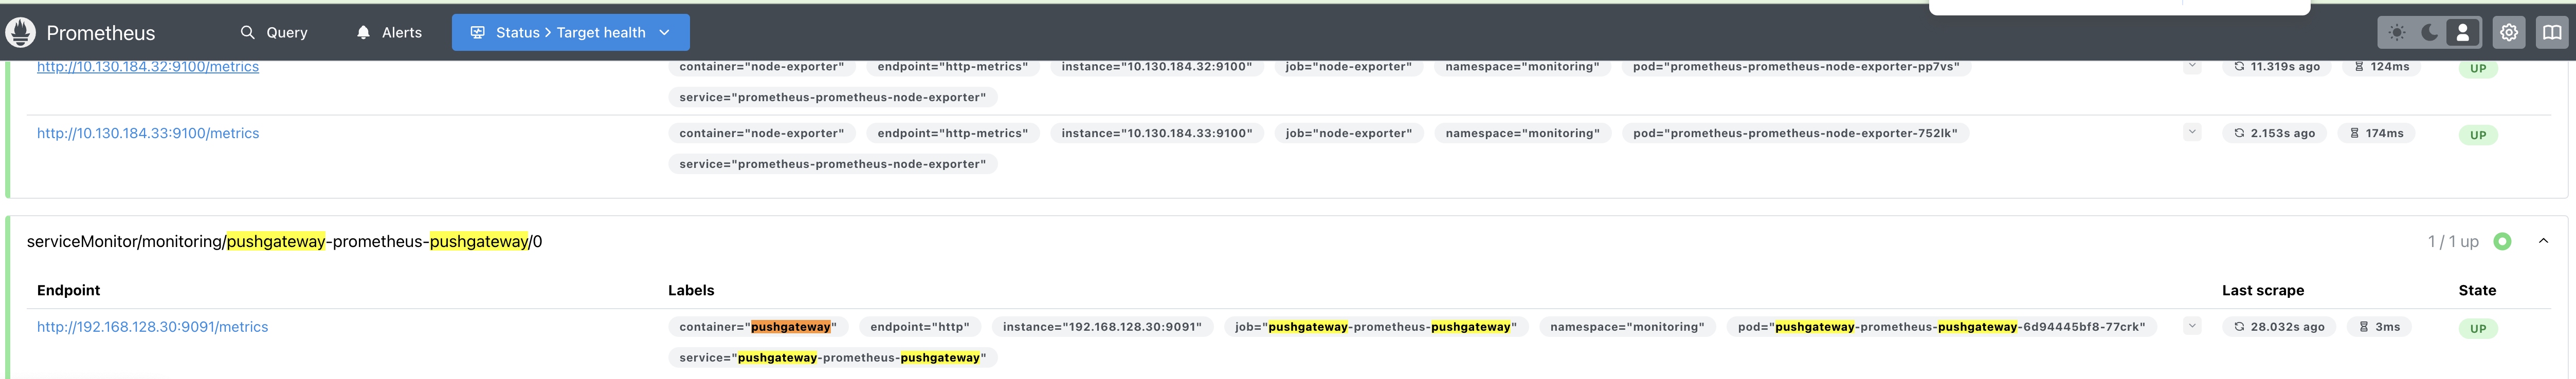Image resolution: width=2576 pixels, height=379 pixels.
Task: Click container="node-exporter" label in 10.130.184.33 row
Action: pyautogui.click(x=761, y=133)
